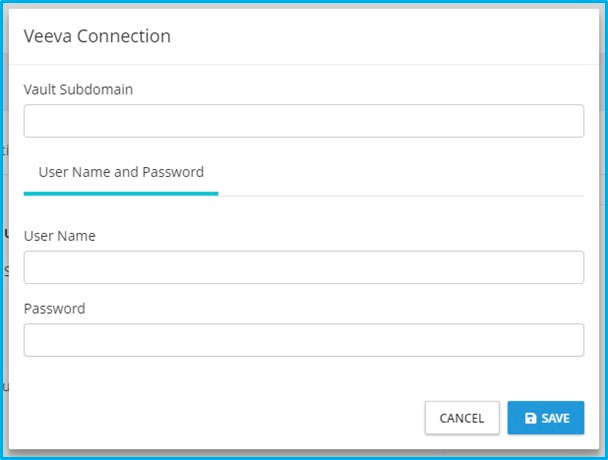
Task: Click the floppy disk icon on Save
Action: pyautogui.click(x=531, y=419)
